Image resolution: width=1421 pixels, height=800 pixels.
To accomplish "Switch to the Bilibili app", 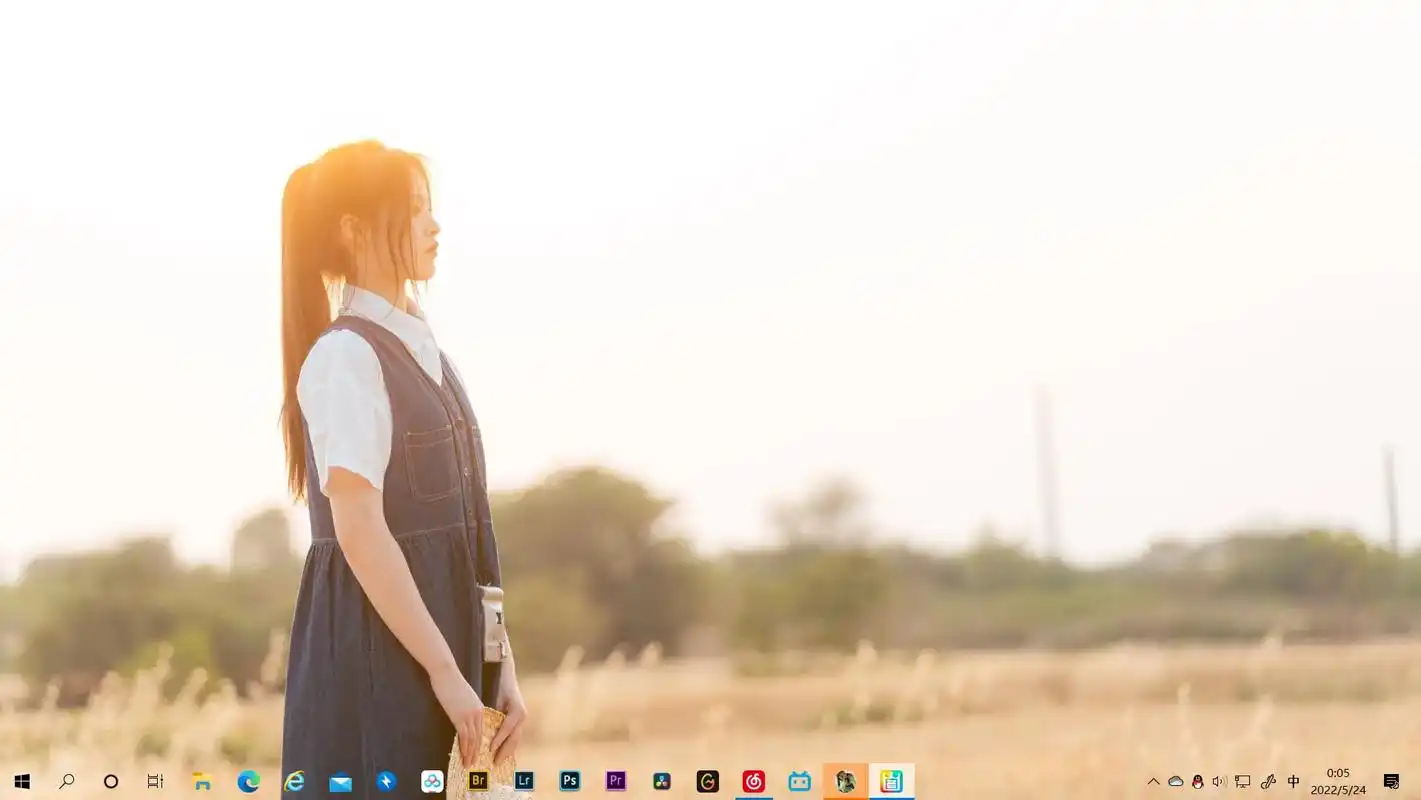I will coord(800,781).
